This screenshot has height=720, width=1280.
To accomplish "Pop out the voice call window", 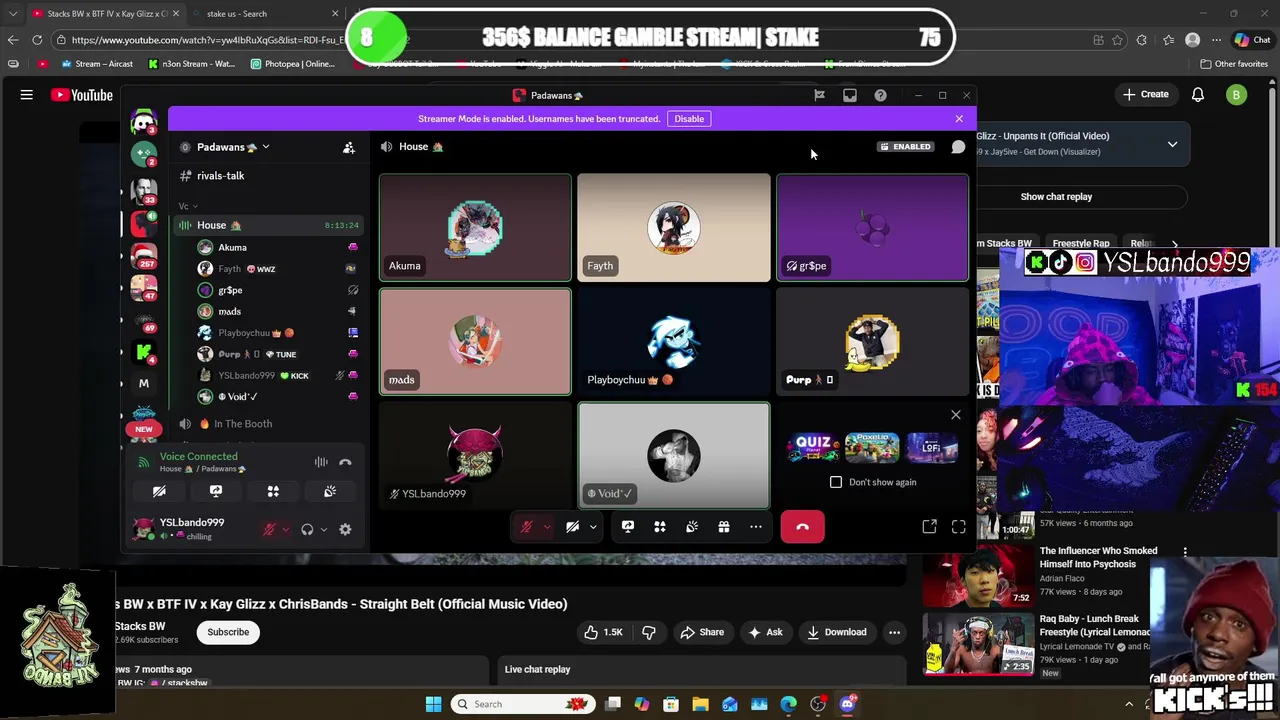I will click(x=929, y=527).
